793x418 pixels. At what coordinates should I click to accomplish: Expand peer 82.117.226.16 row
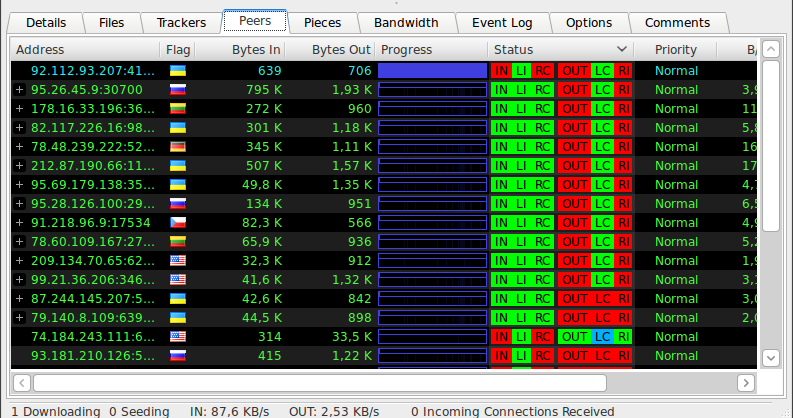pyautogui.click(x=19, y=127)
